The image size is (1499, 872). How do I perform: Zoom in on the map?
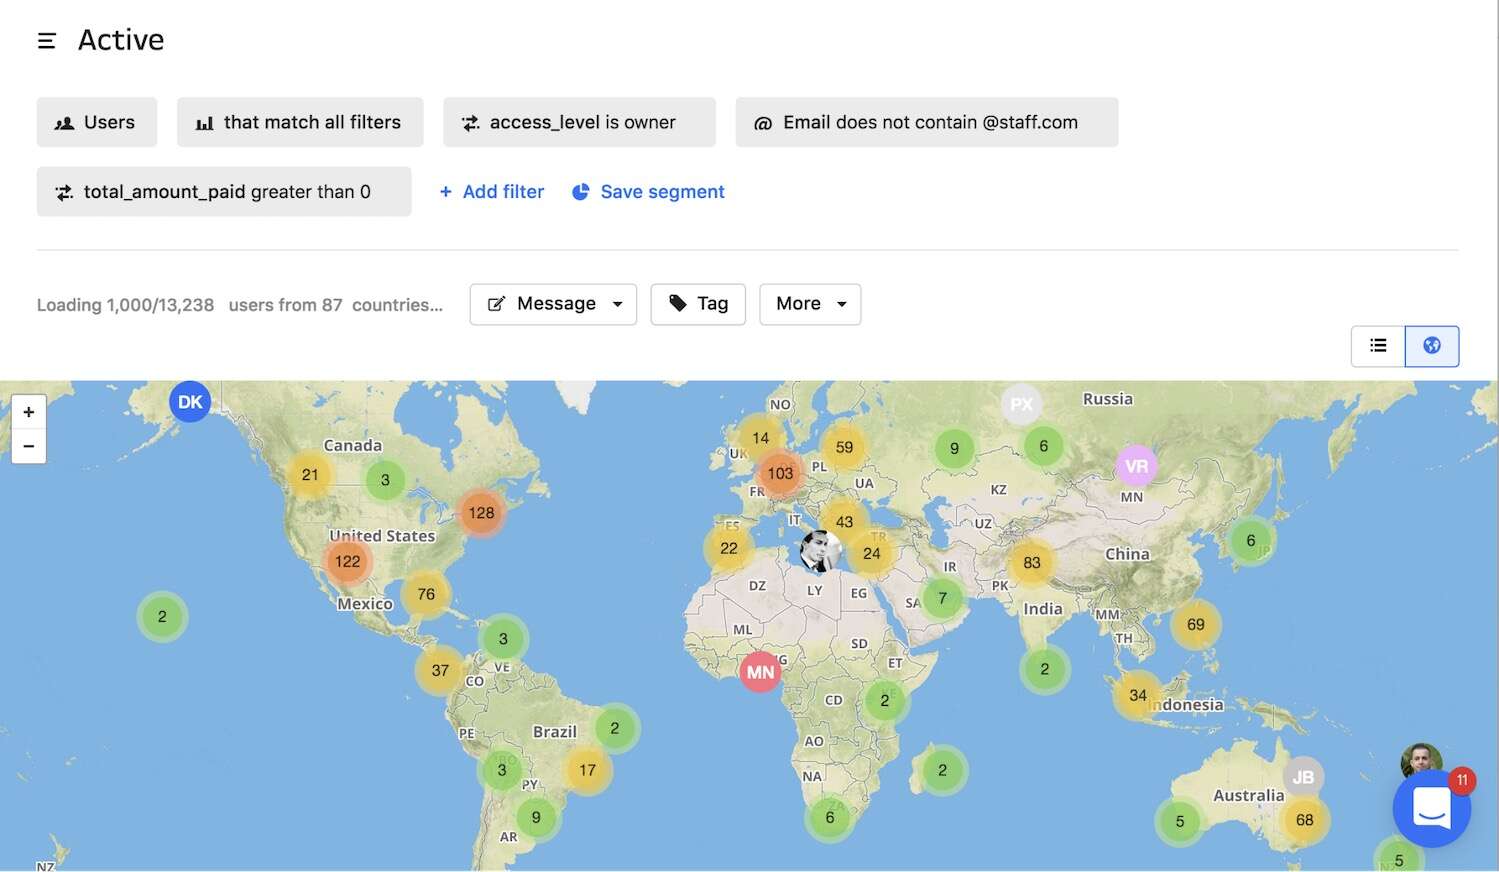click(29, 412)
